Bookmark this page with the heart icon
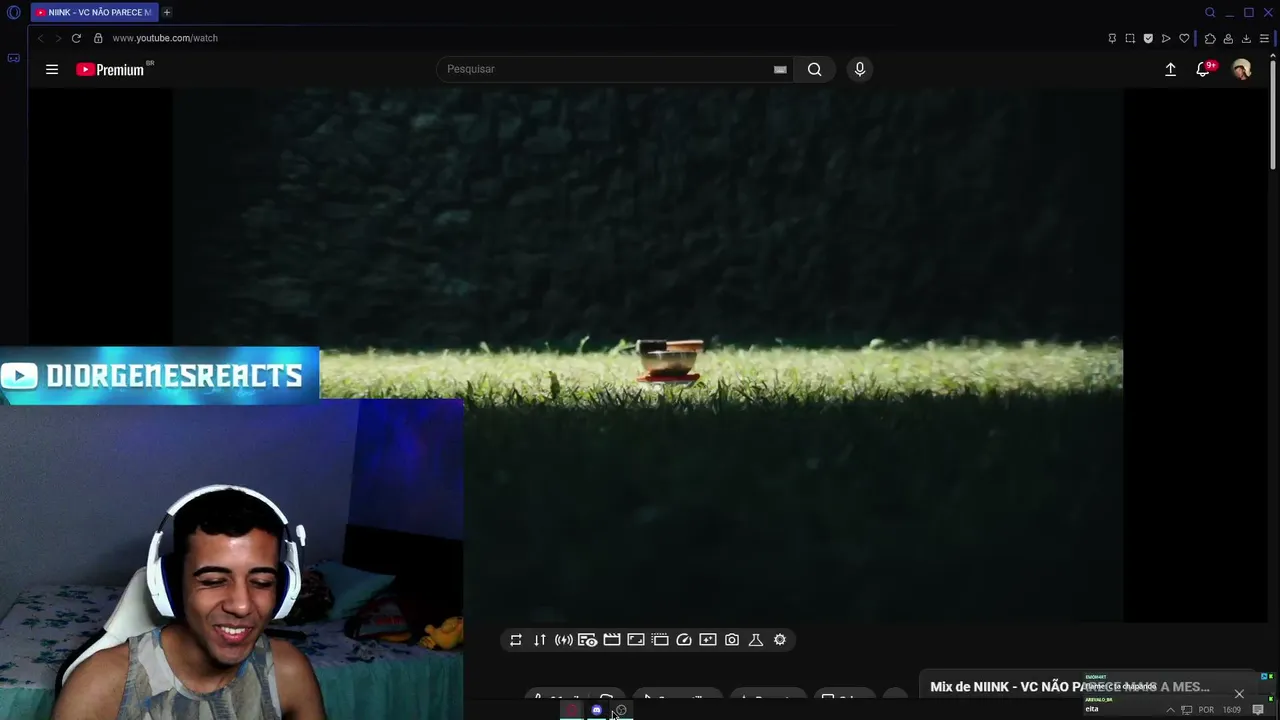This screenshot has width=1280, height=720. point(1184,38)
